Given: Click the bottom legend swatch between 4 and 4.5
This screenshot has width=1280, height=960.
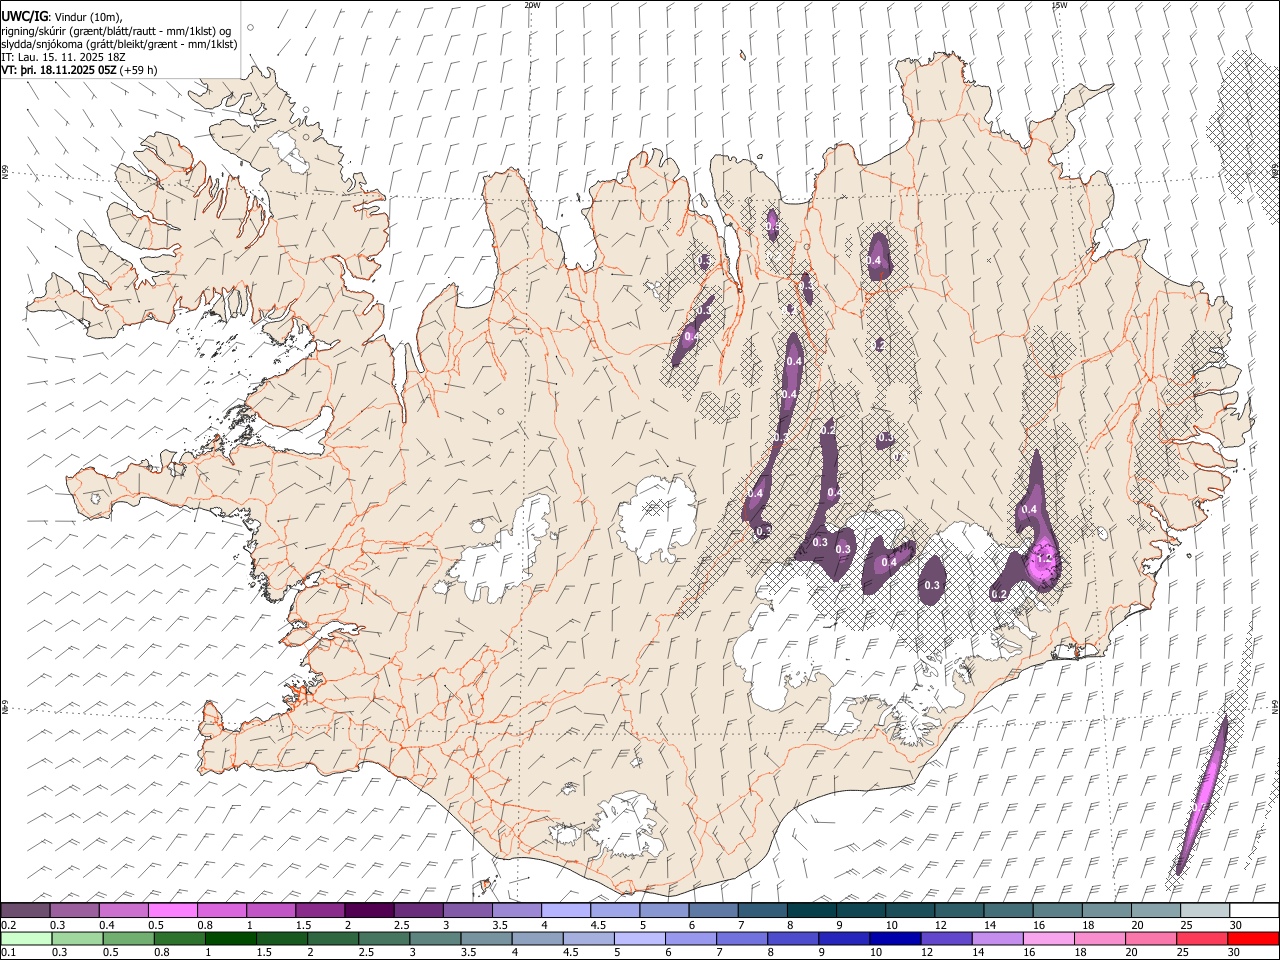Looking at the screenshot, I should (x=537, y=938).
